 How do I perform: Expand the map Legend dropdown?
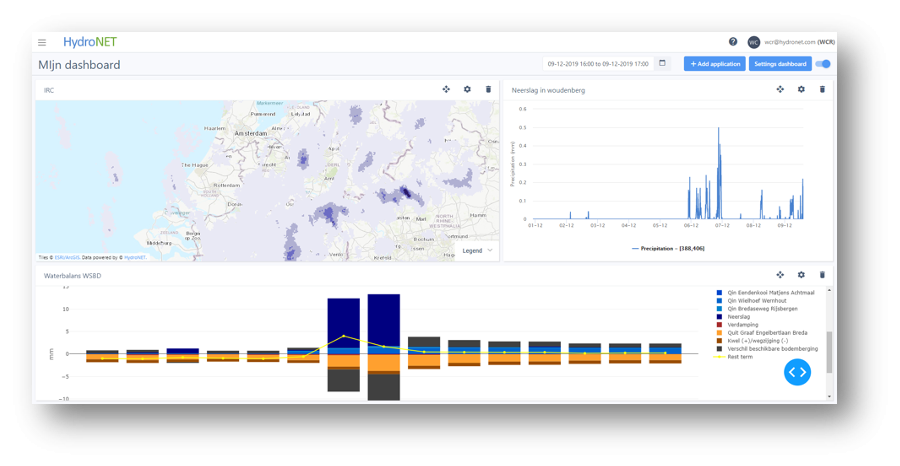coord(478,251)
